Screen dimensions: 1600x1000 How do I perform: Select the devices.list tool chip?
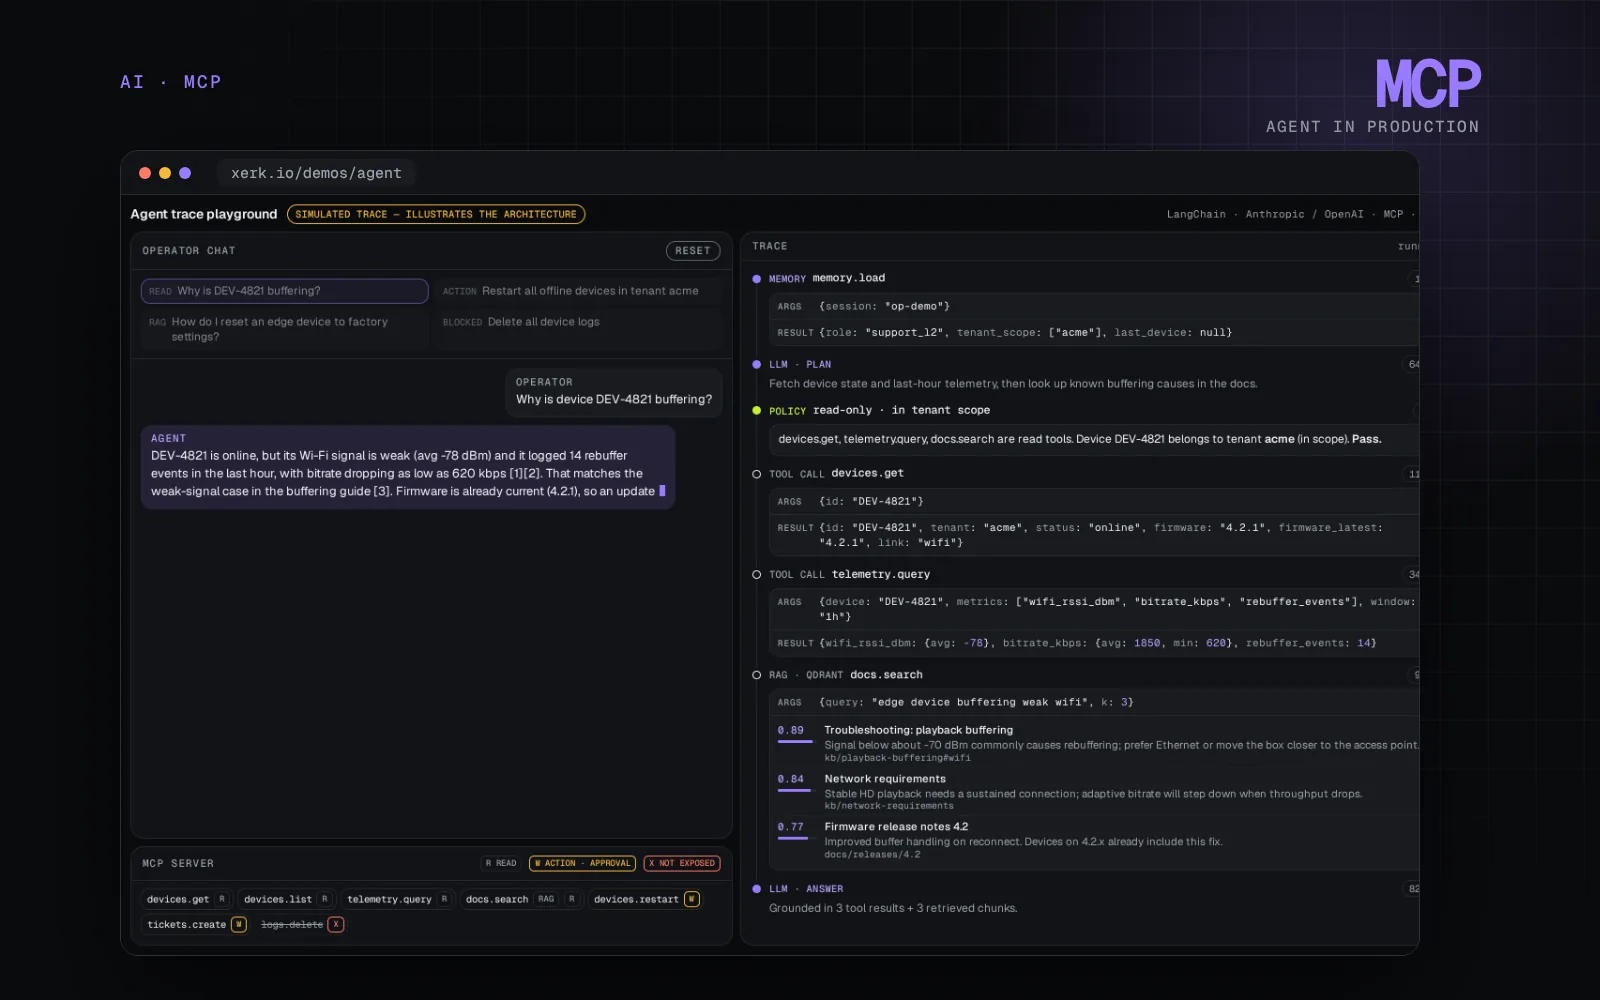coord(287,899)
